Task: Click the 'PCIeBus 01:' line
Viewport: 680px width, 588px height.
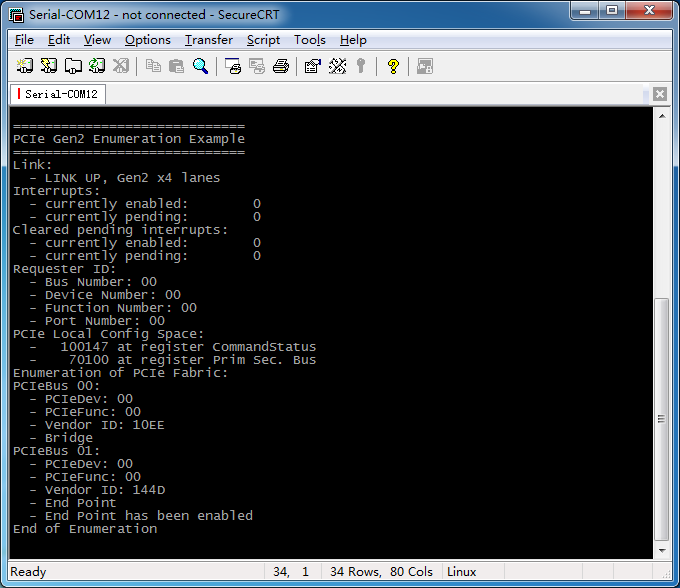Action: (x=56, y=451)
